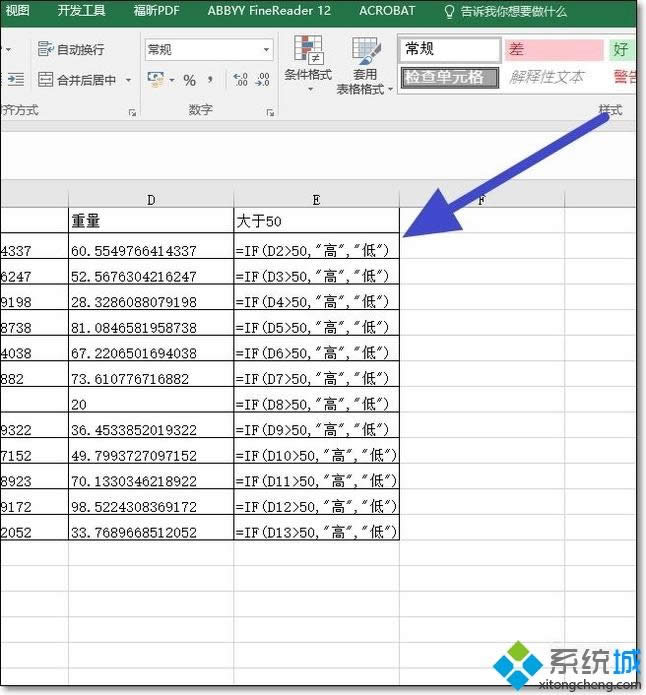The width and height of the screenshot is (646, 695).
Task: Apply the 差 cell style
Action: (554, 50)
